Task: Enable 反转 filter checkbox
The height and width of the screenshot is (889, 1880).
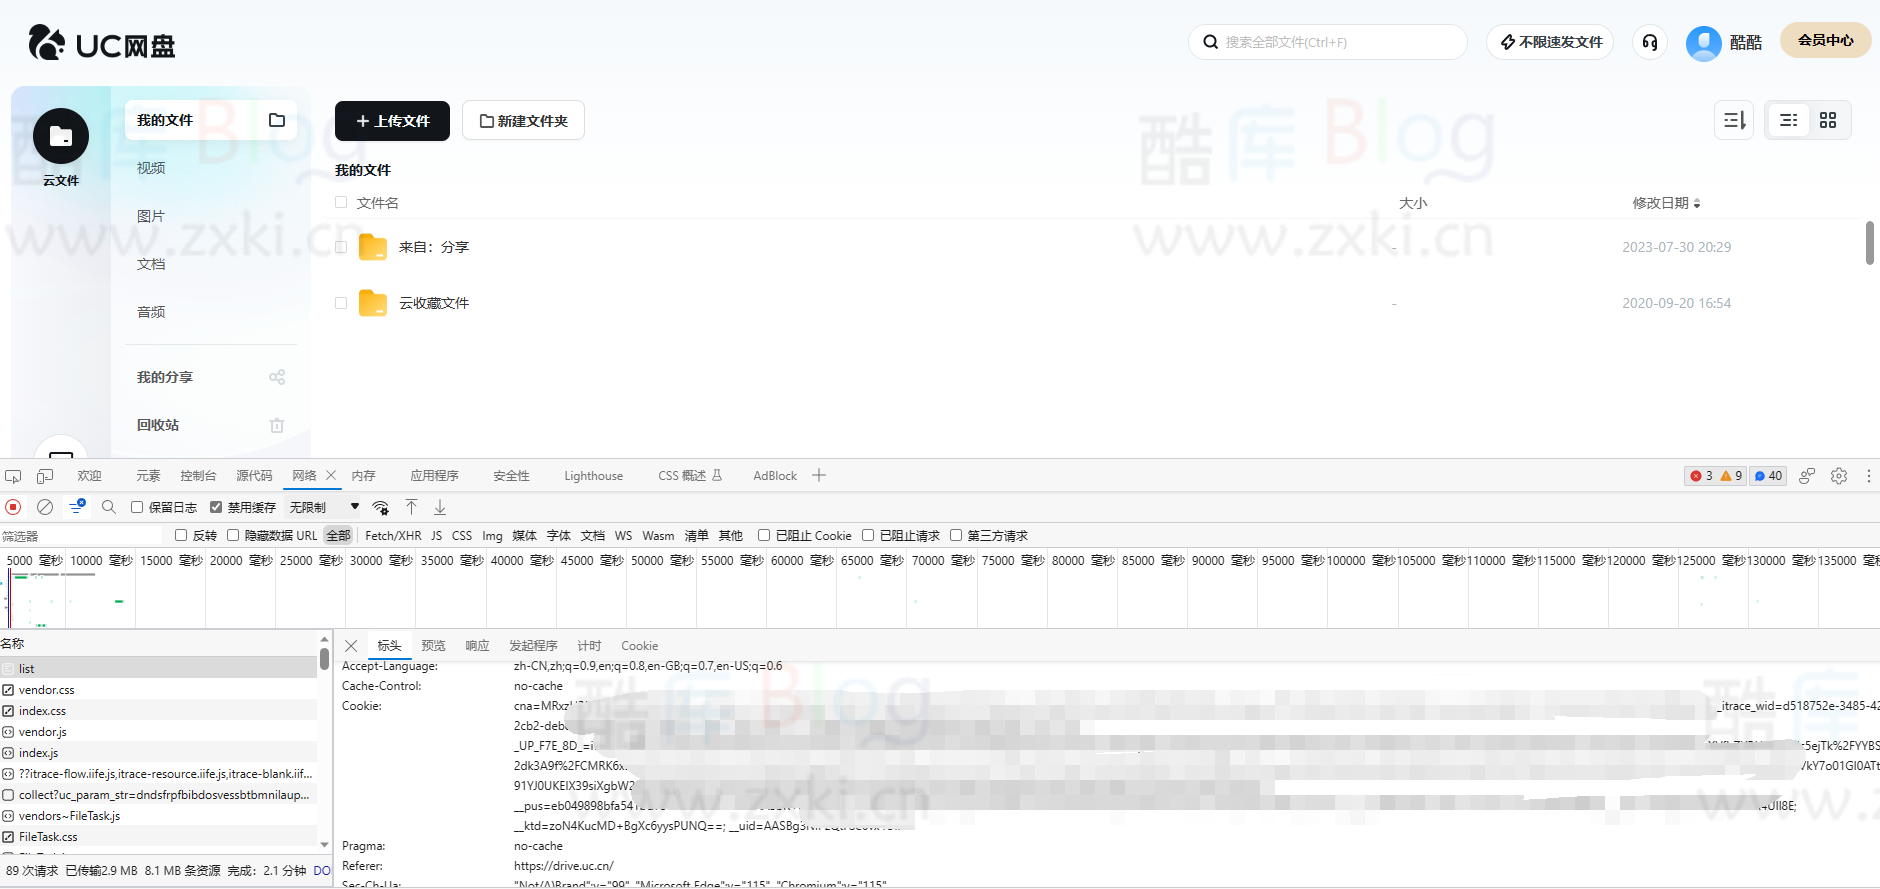Action: coord(181,535)
